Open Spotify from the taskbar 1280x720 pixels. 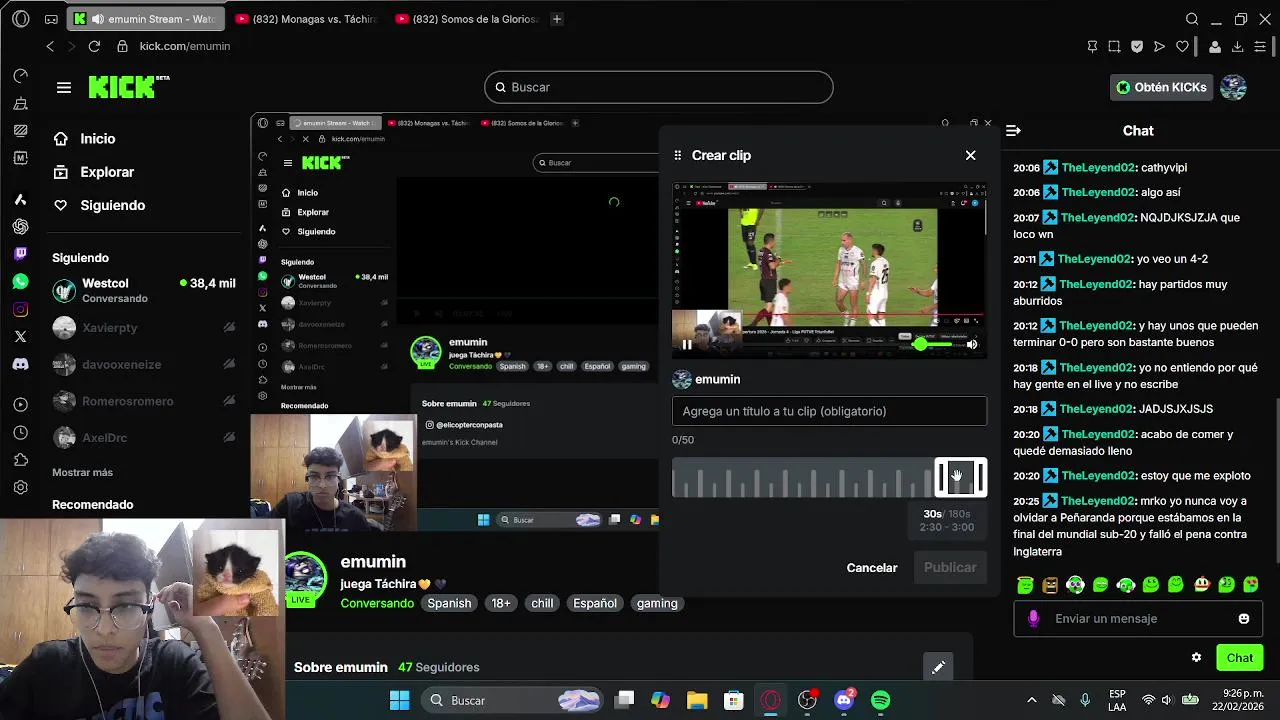(x=880, y=700)
